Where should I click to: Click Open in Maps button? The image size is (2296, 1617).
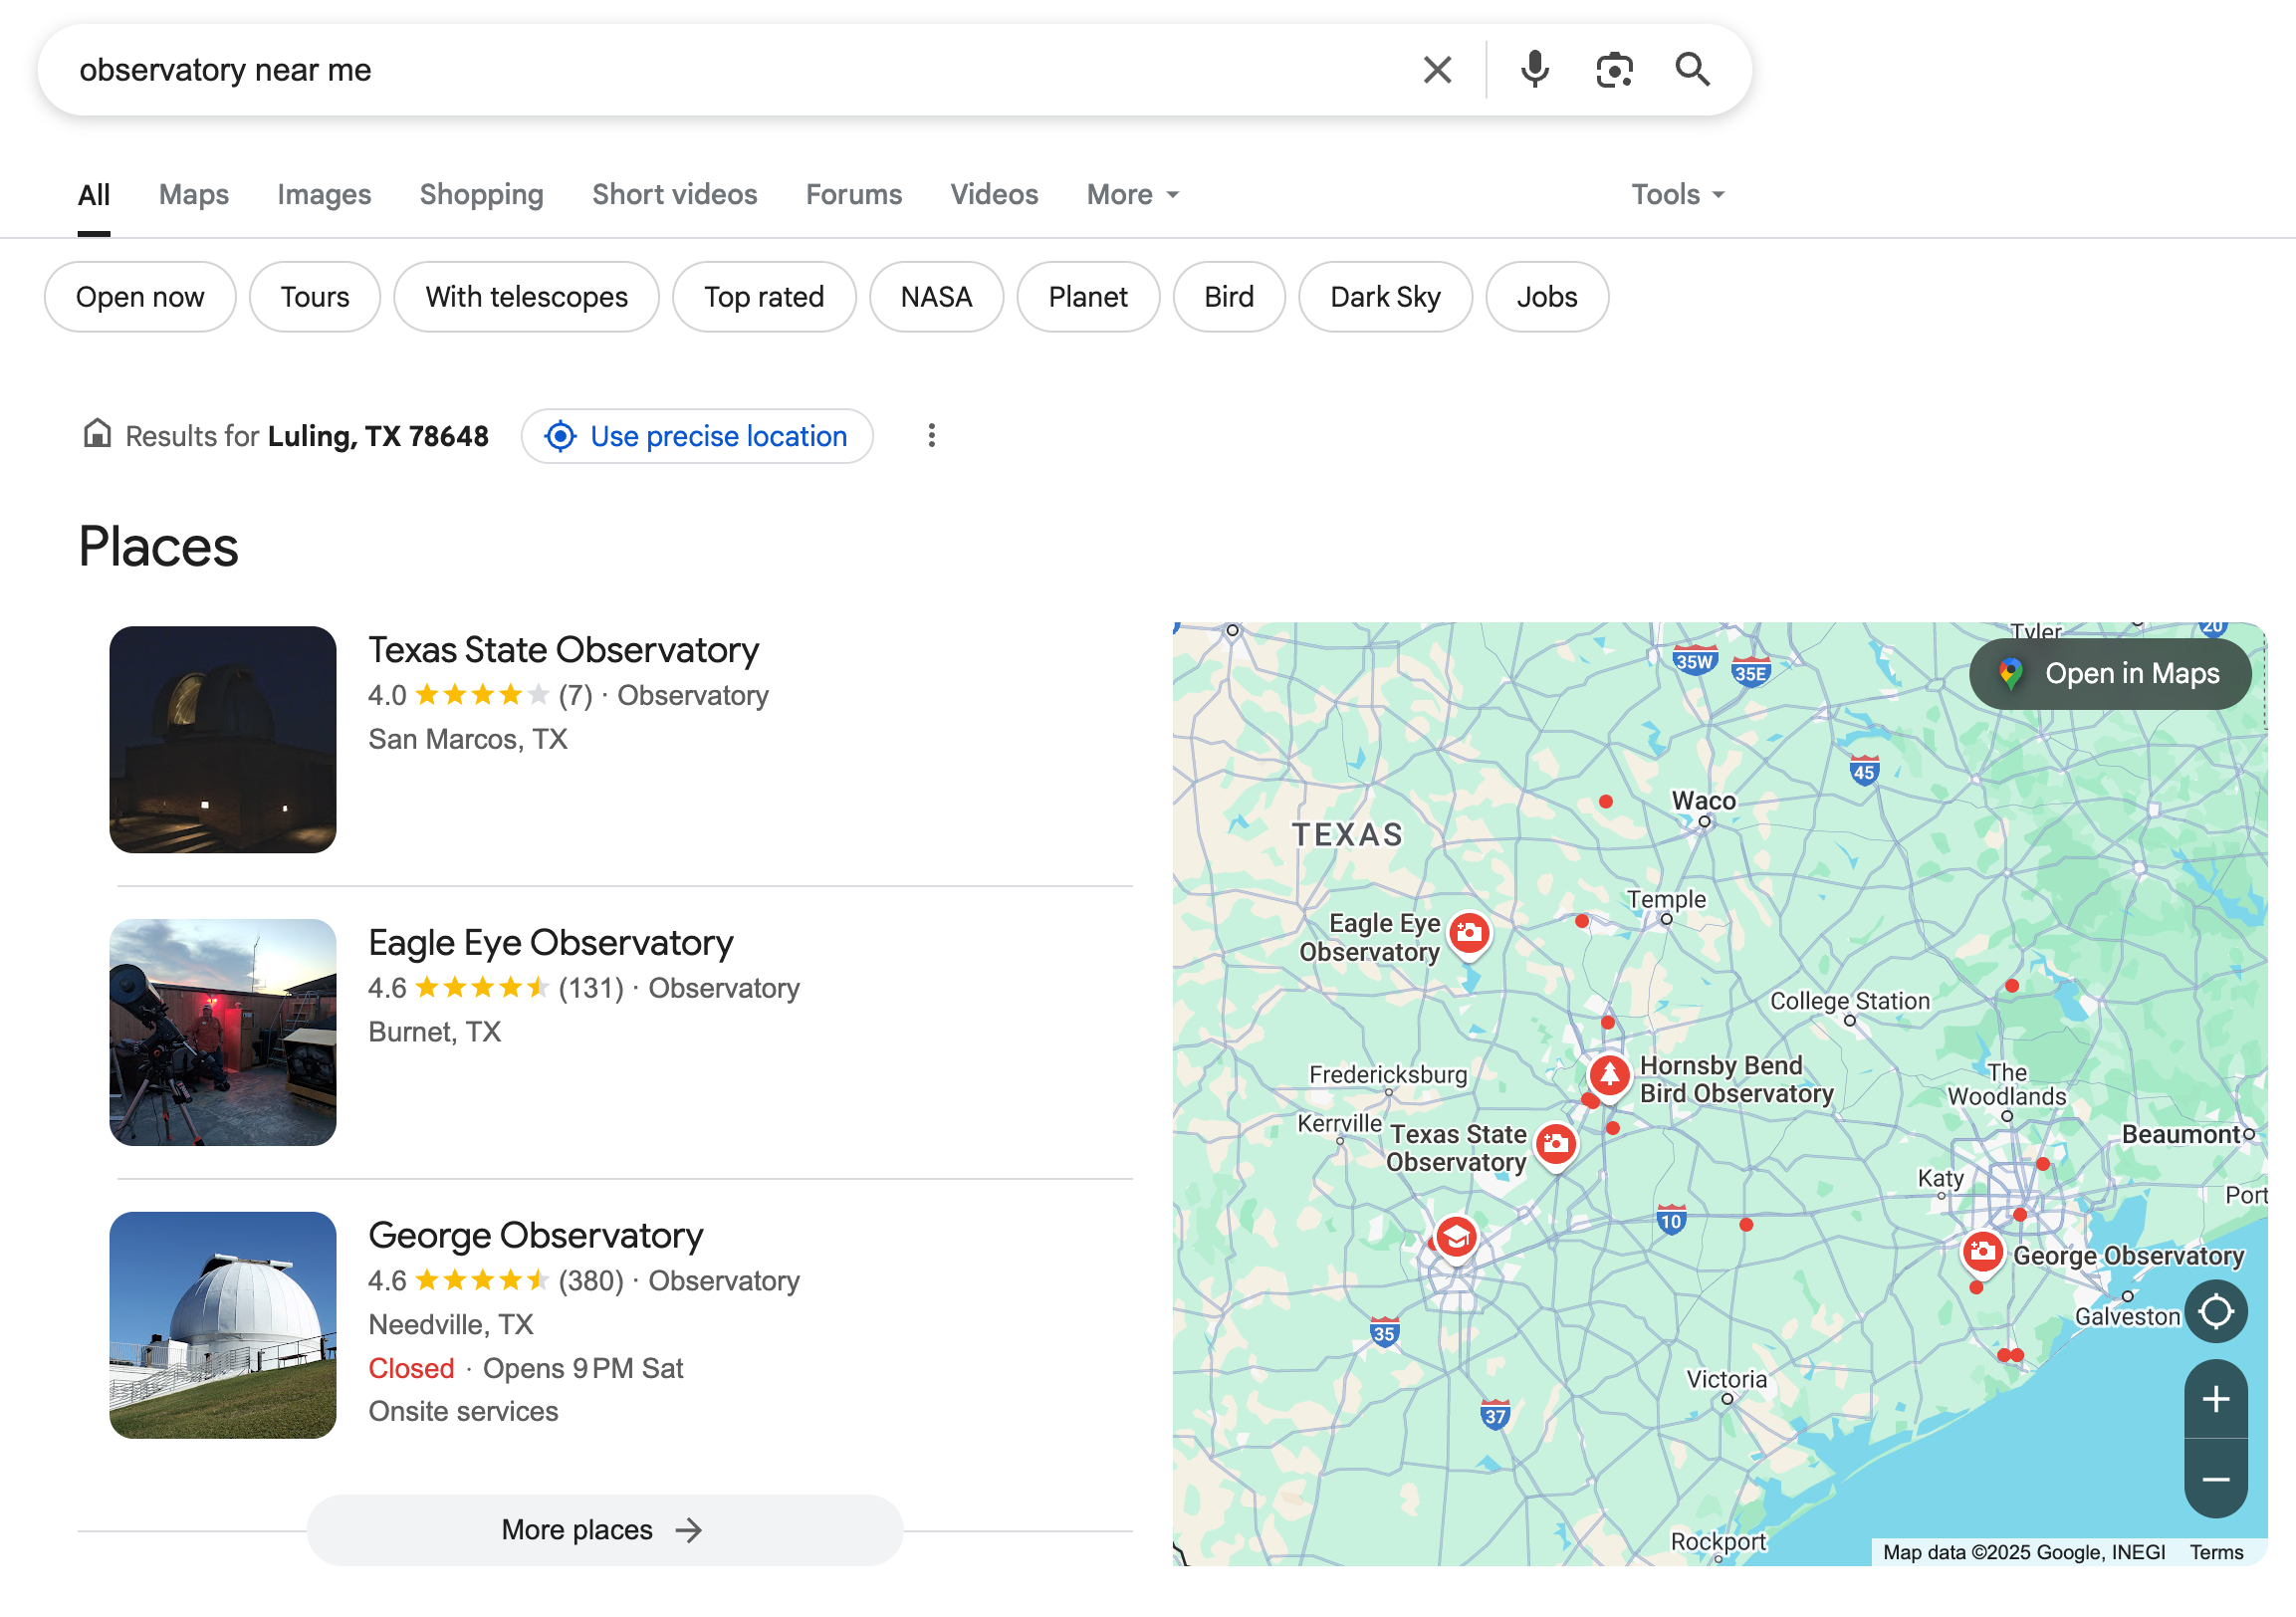2110,674
